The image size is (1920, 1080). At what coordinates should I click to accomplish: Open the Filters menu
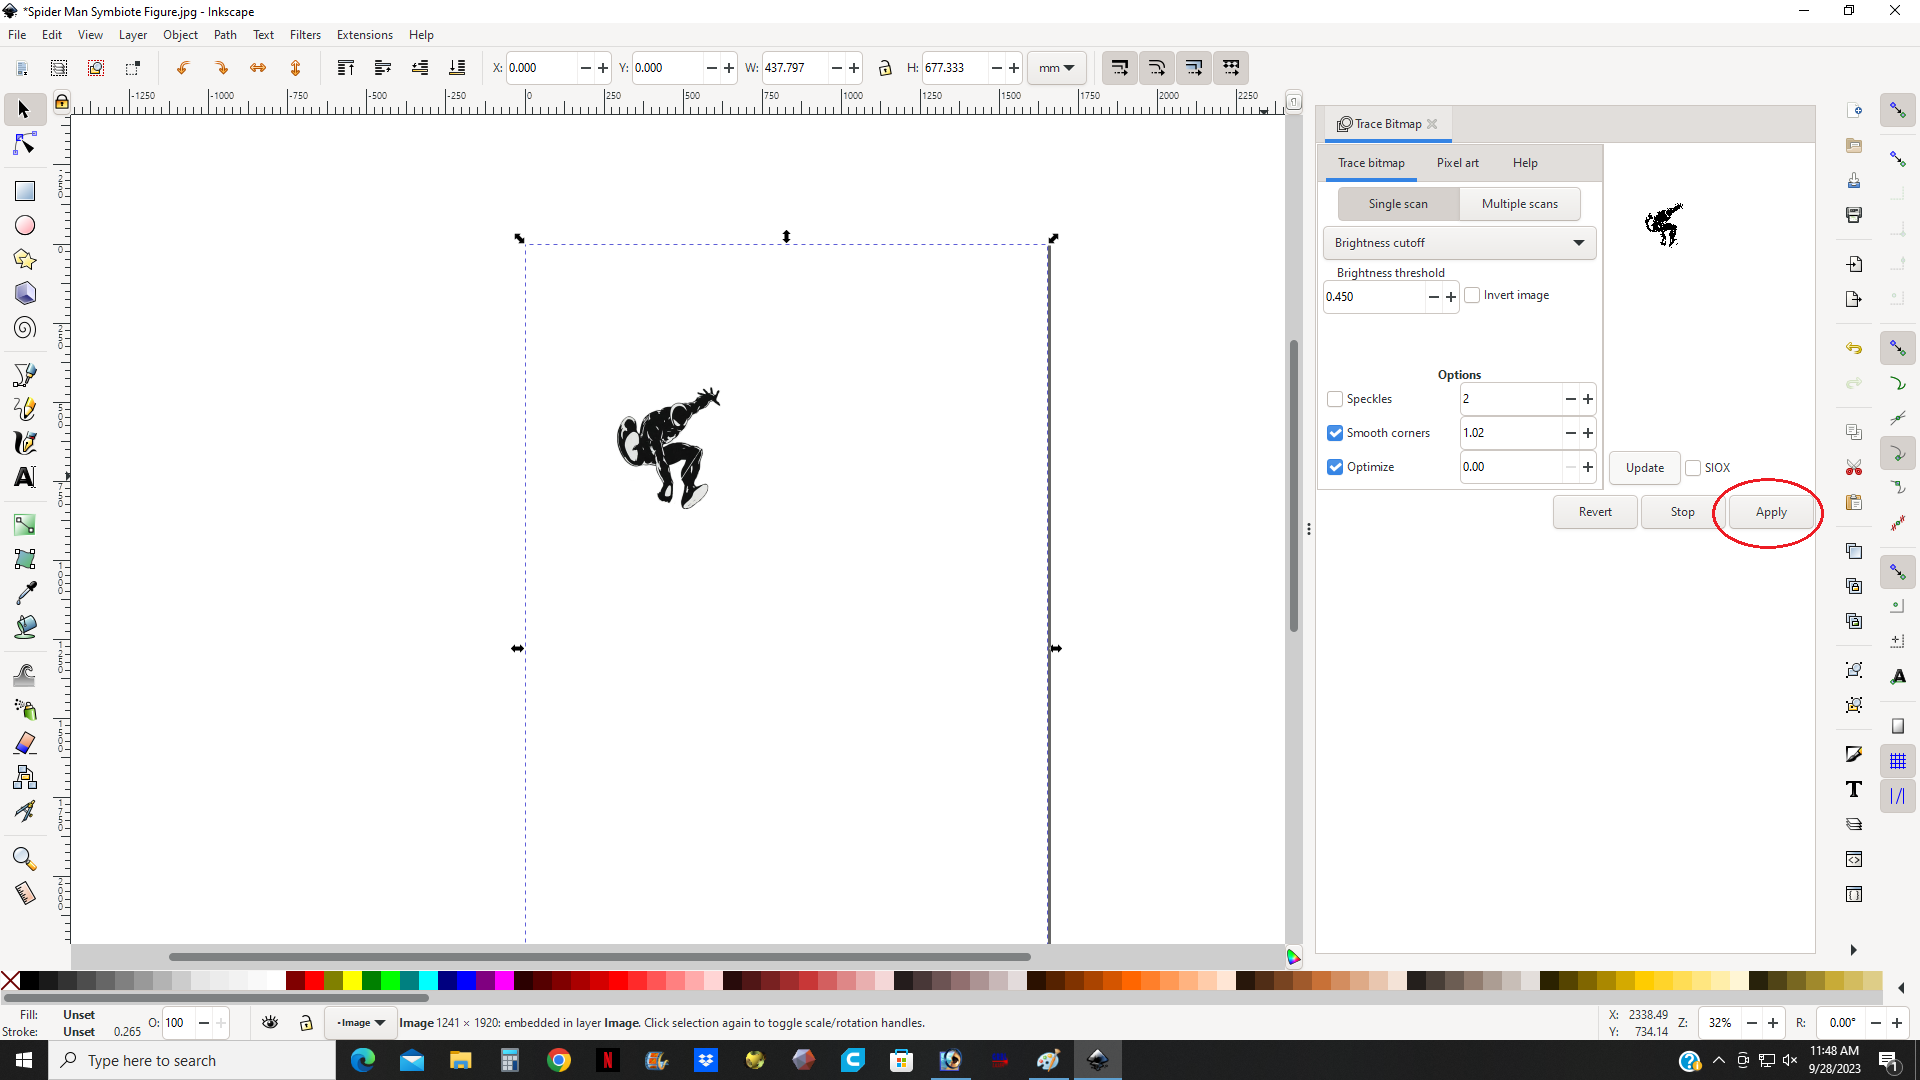coord(305,35)
